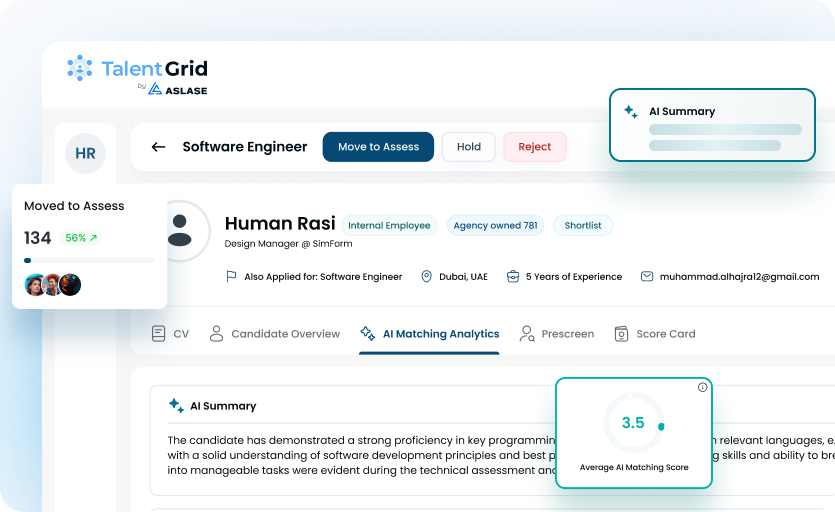Click the last dark avatar in Moved to Assess
835x512 pixels.
point(70,285)
